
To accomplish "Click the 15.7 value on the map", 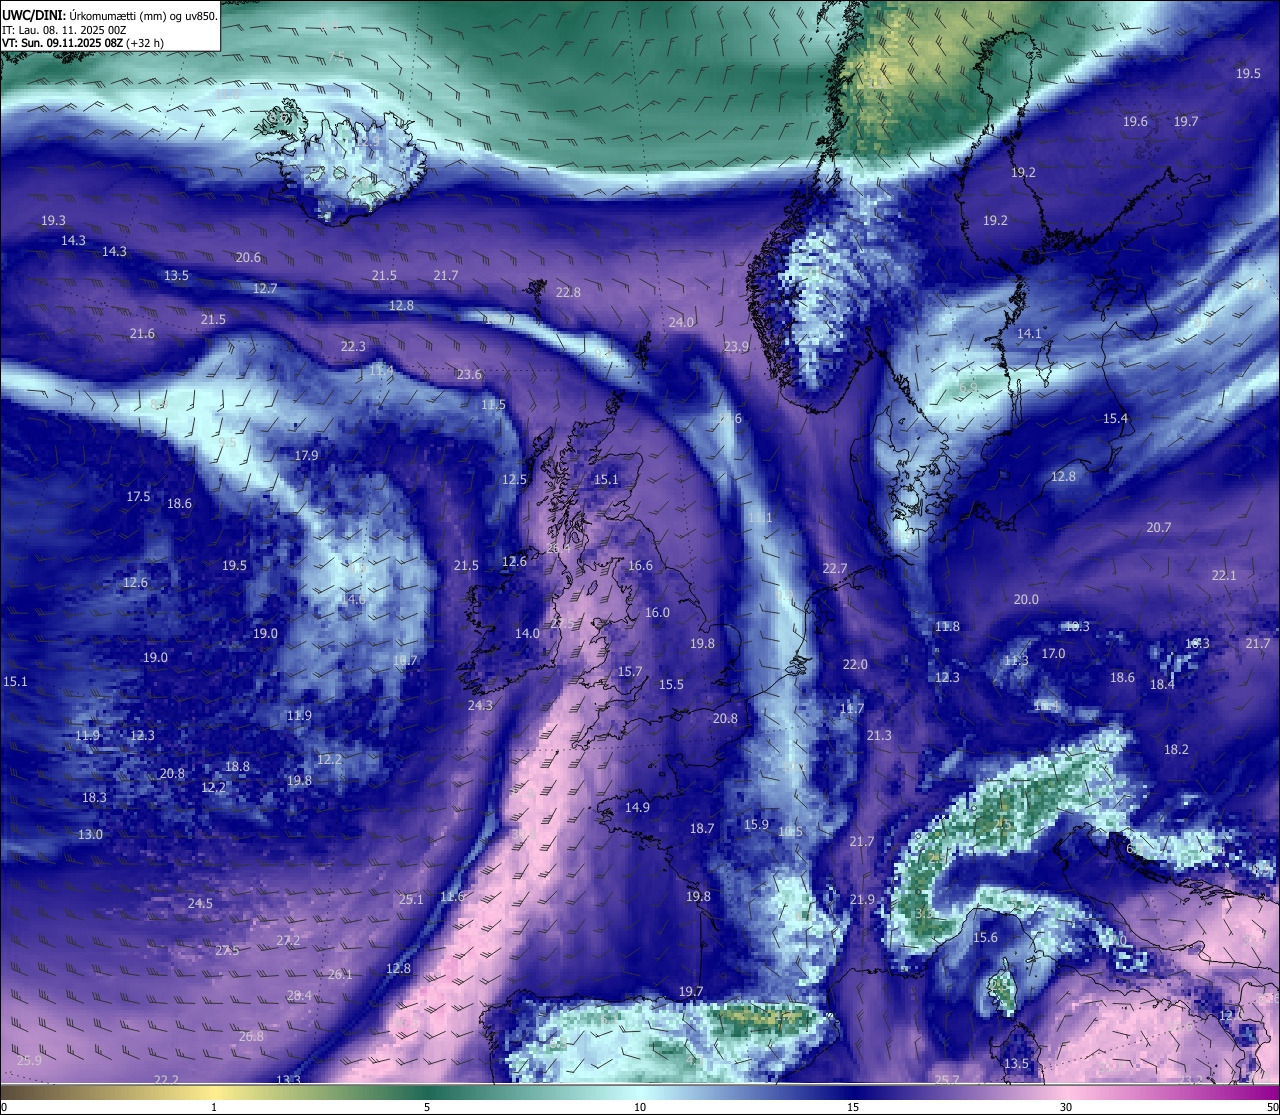I will (x=629, y=672).
